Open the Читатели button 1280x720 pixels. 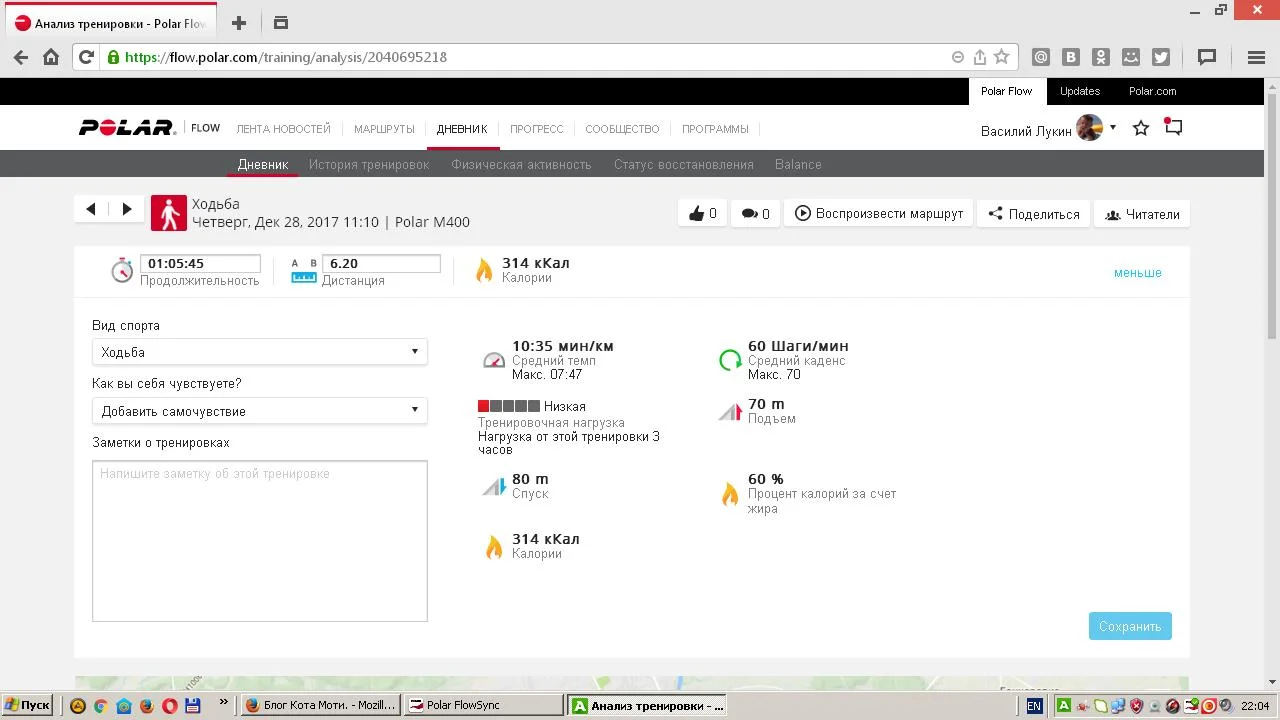pos(1142,213)
